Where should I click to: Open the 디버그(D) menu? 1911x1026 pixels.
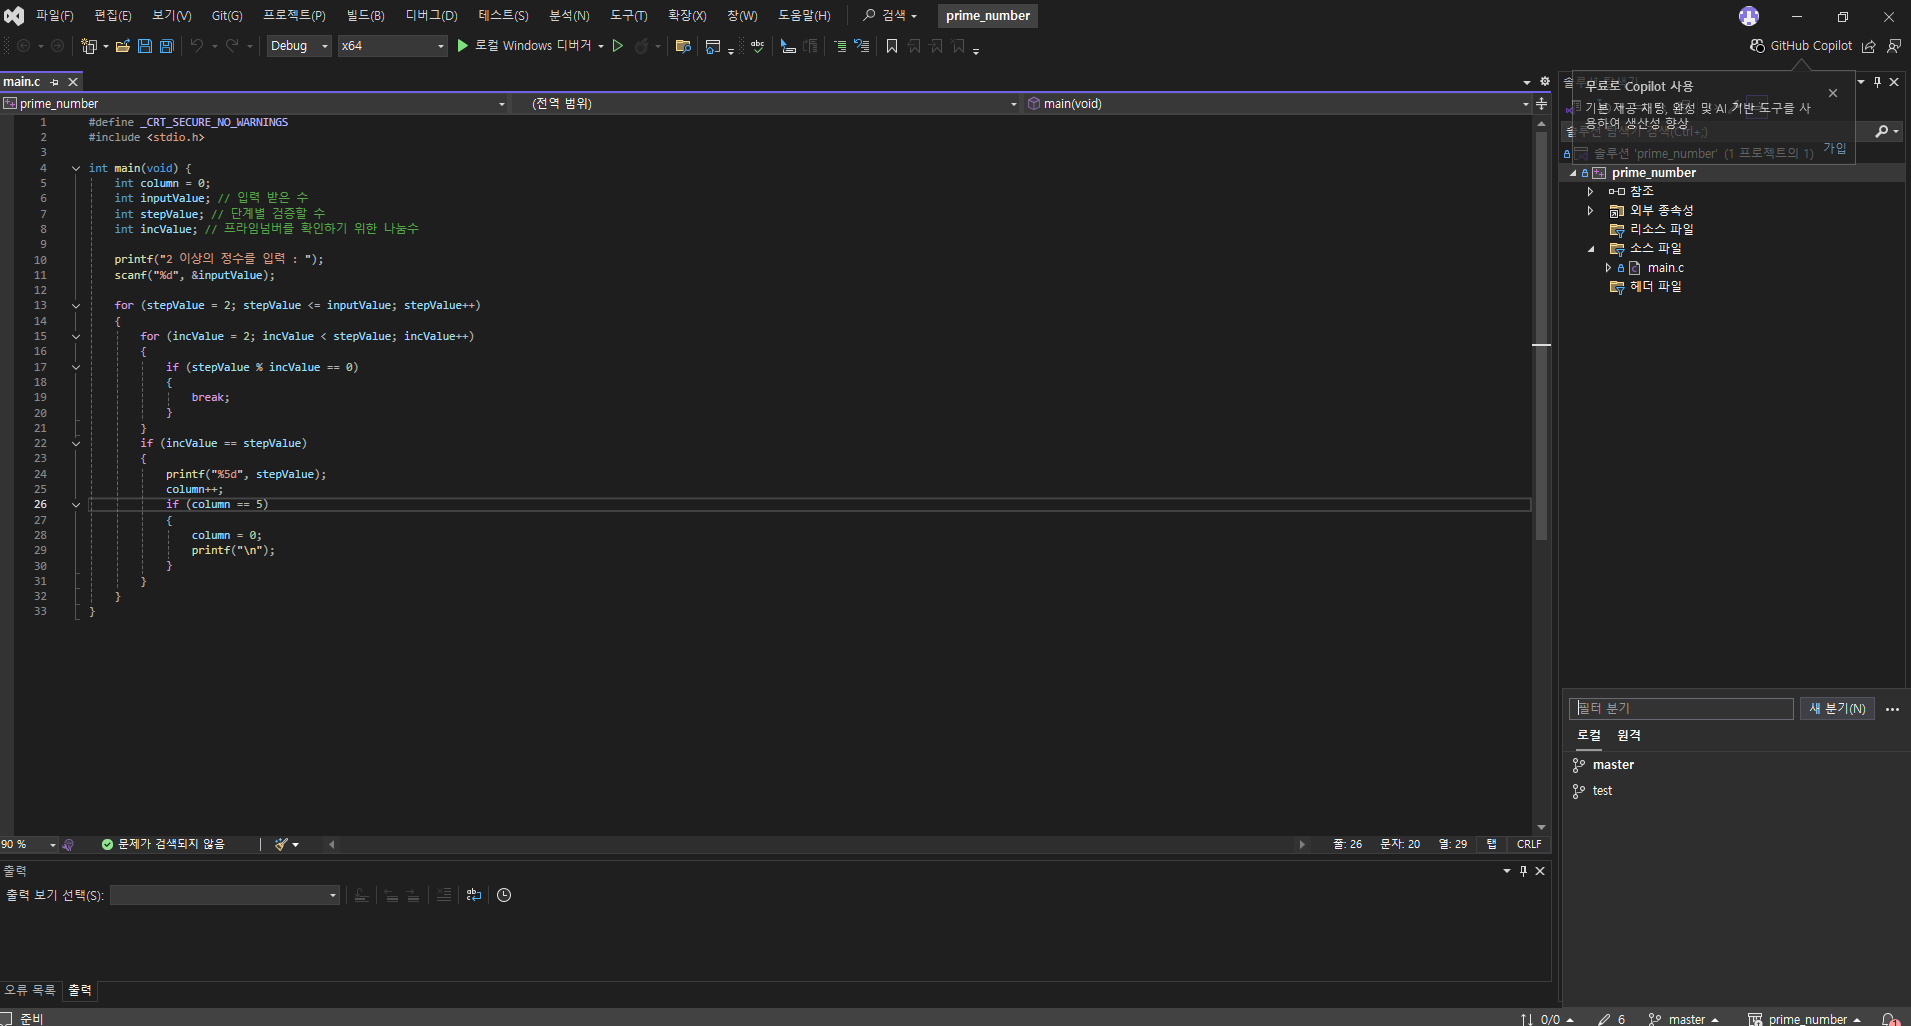pyautogui.click(x=431, y=16)
